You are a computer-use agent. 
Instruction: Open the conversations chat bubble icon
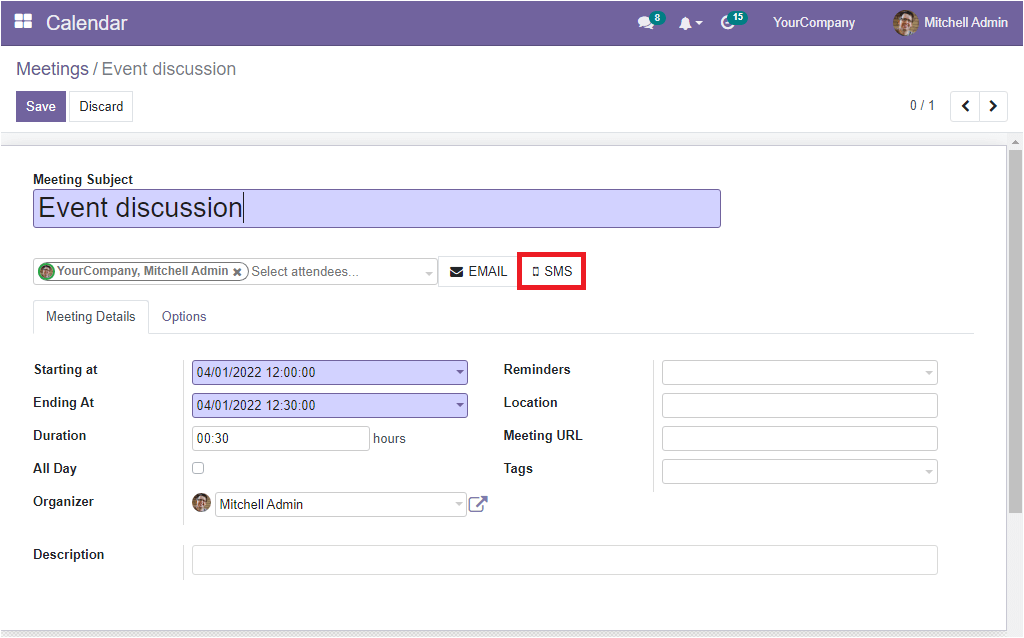pos(646,23)
